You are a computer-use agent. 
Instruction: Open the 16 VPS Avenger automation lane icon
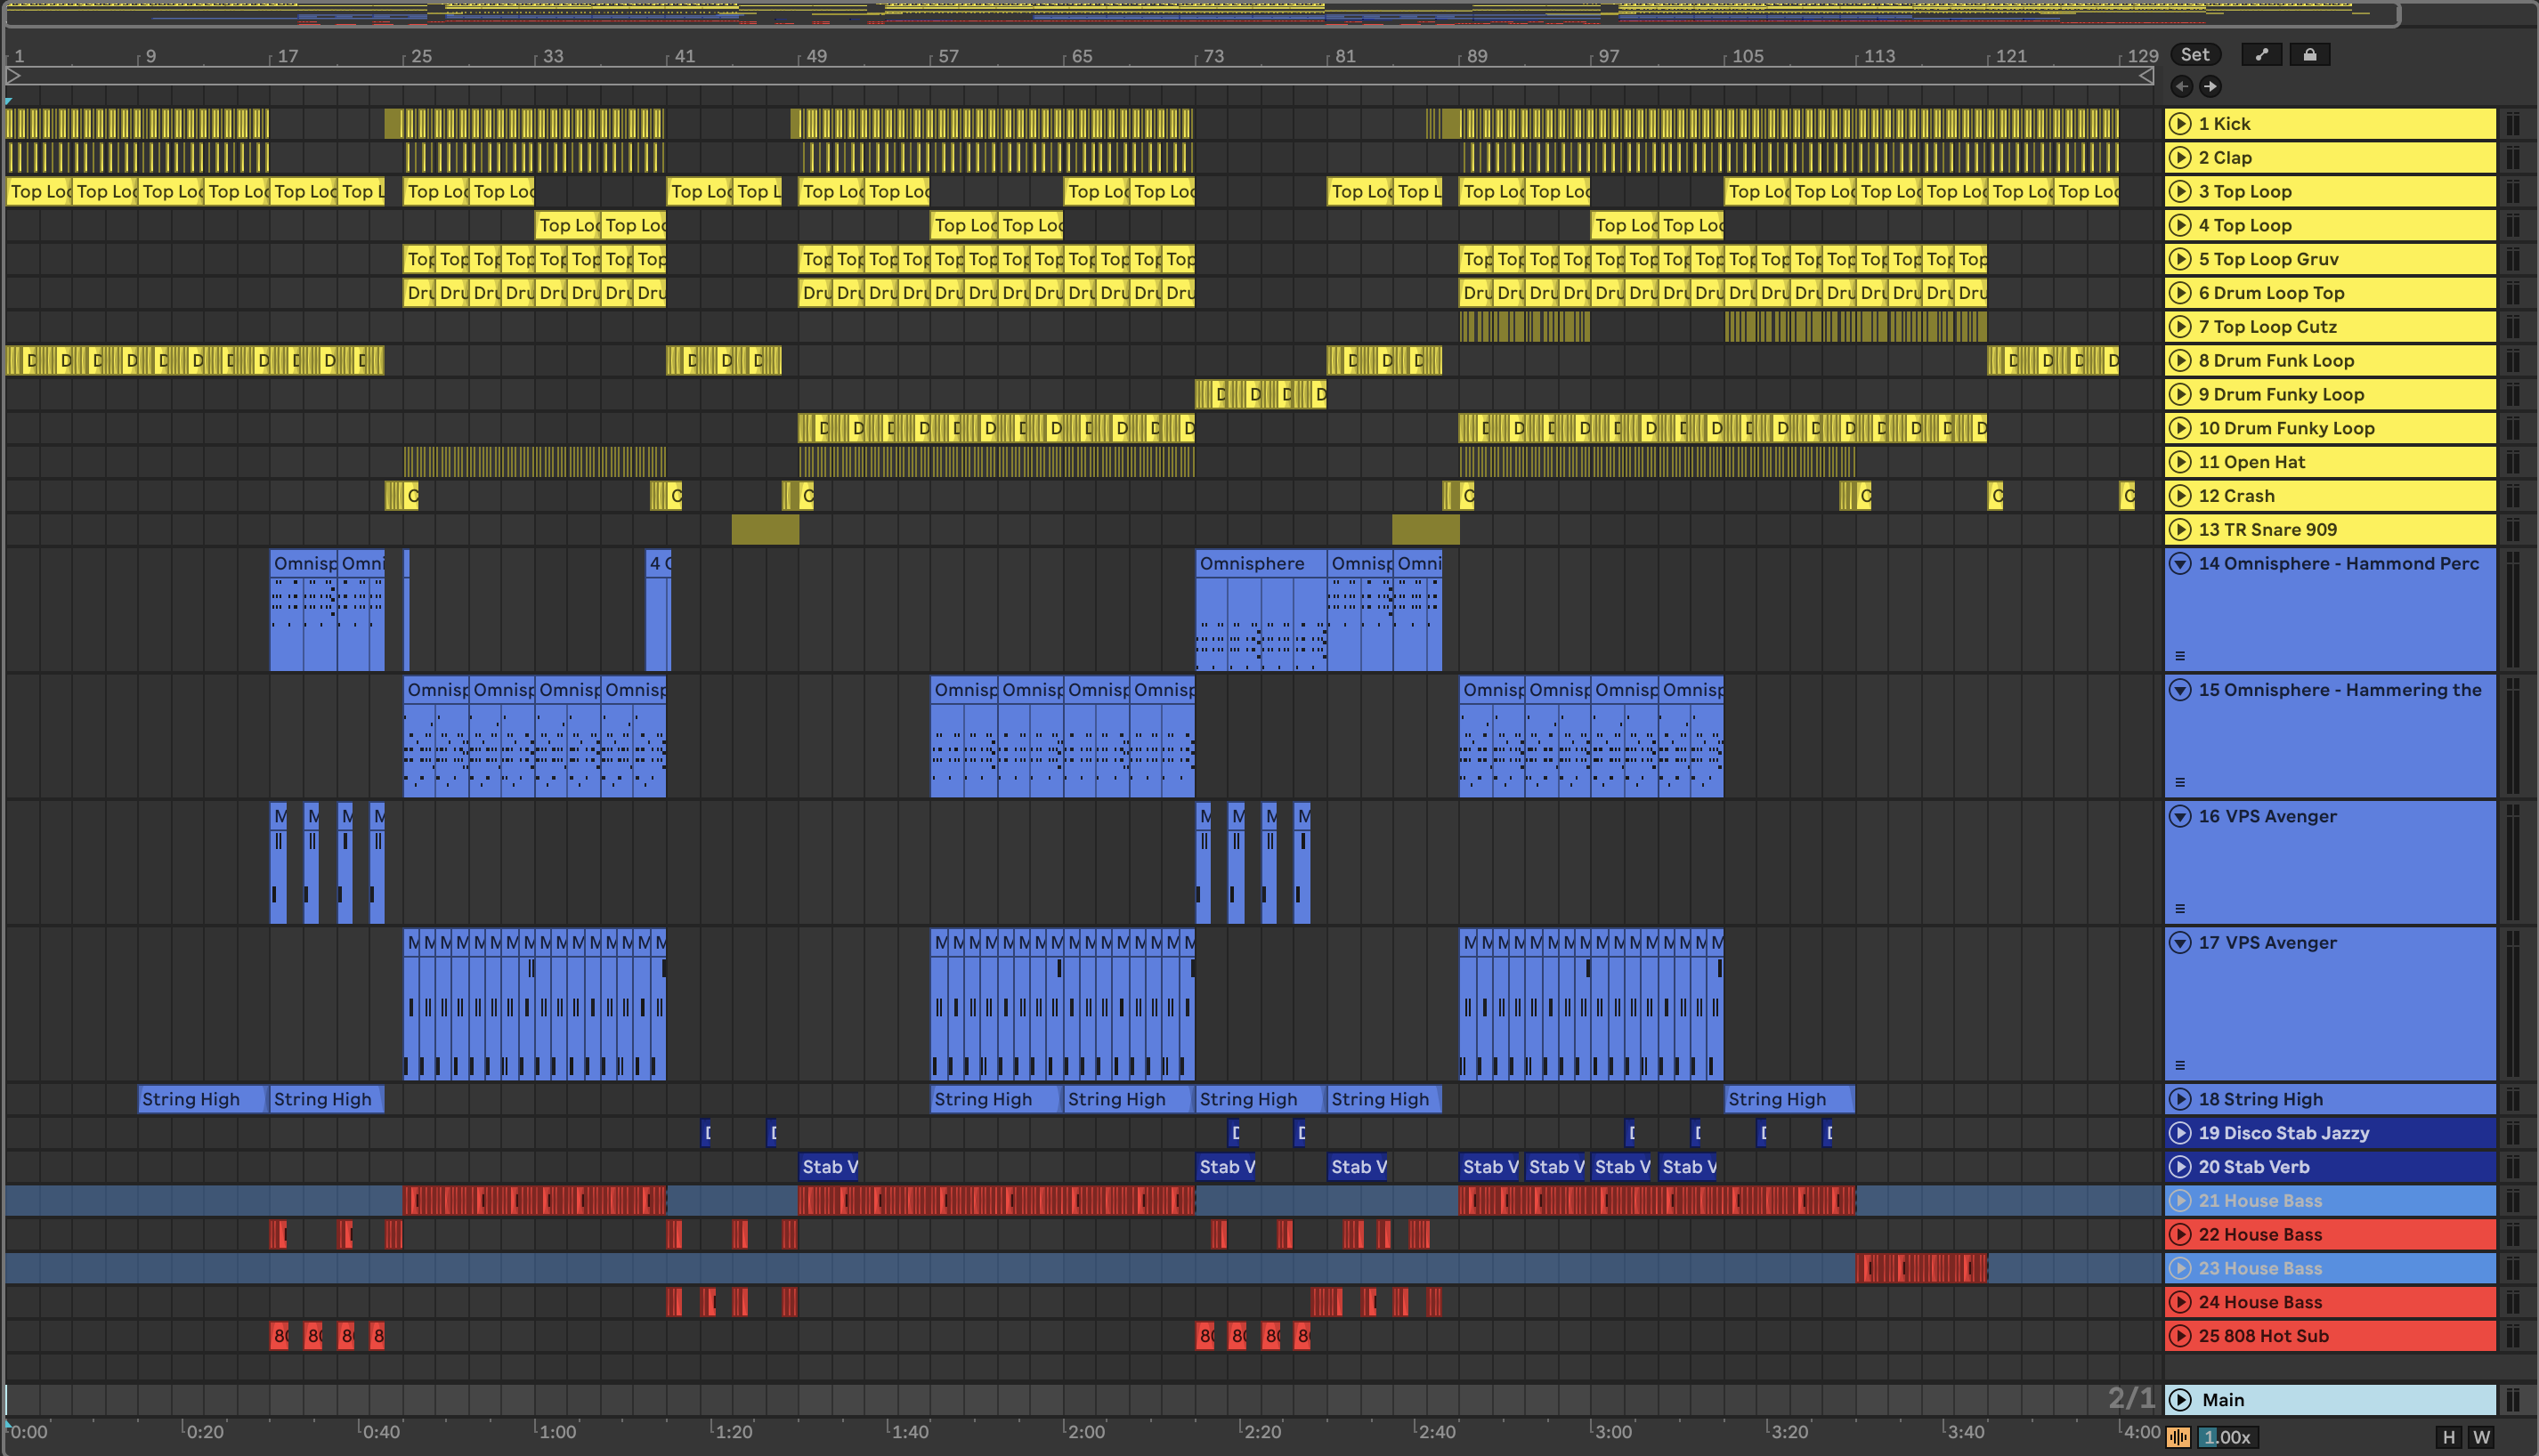coord(2180,909)
